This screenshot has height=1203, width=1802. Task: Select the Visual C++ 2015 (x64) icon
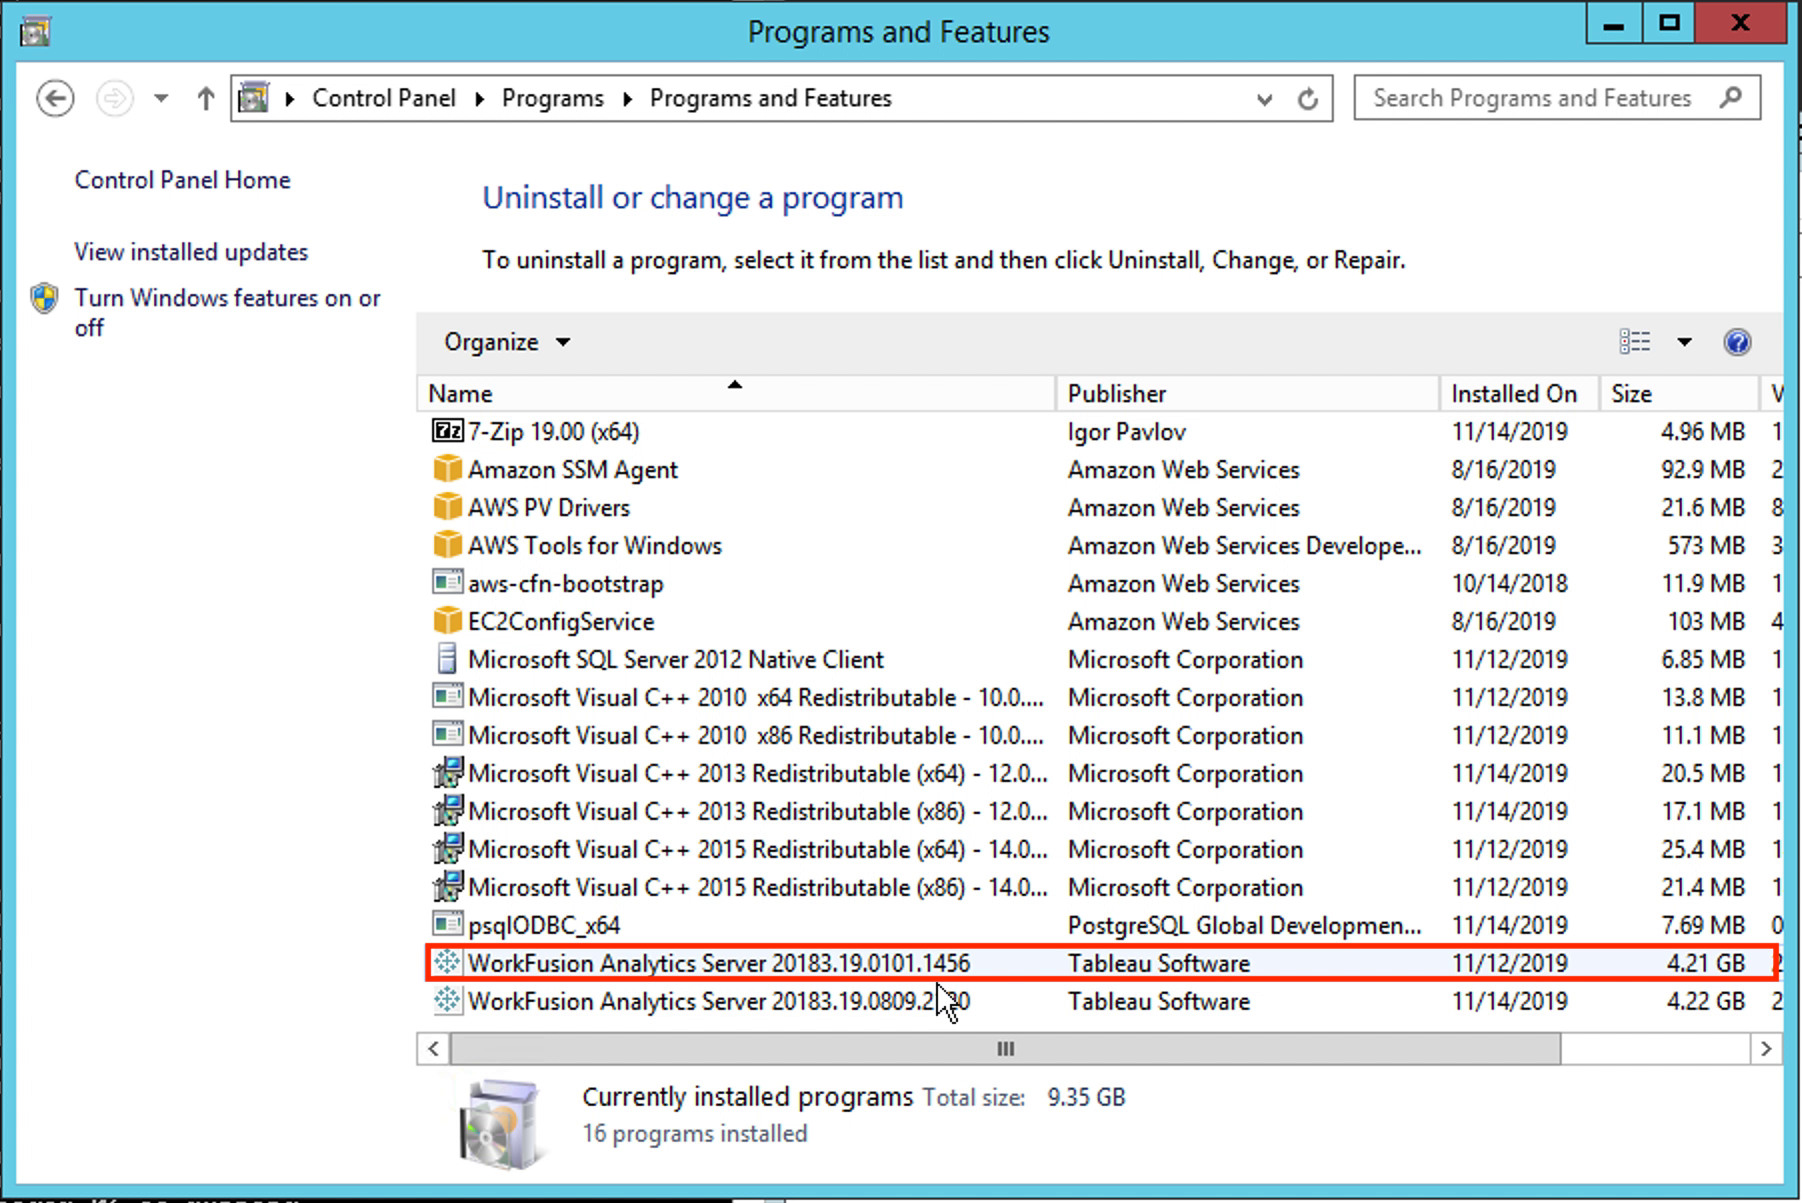click(x=447, y=849)
